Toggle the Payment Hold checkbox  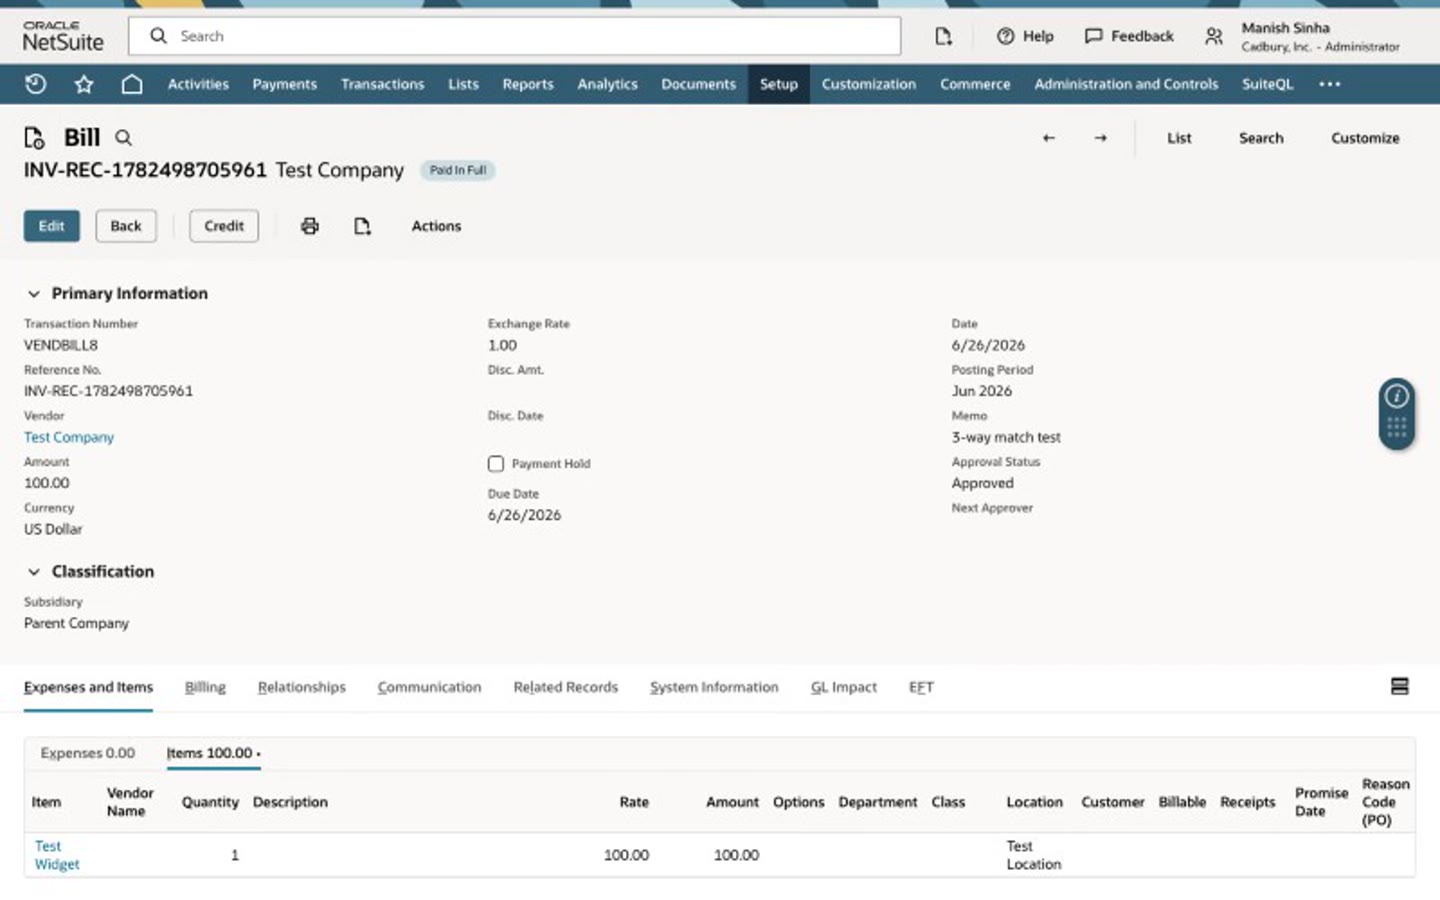496,463
